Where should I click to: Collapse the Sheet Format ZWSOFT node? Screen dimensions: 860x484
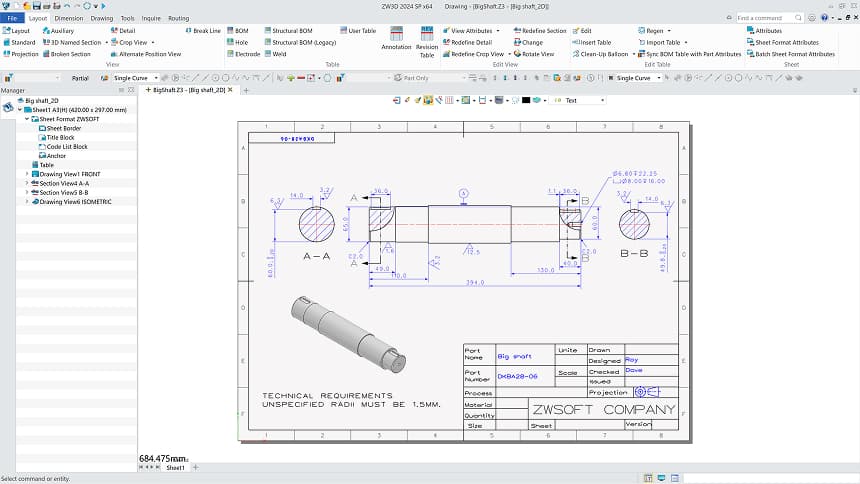[27, 119]
